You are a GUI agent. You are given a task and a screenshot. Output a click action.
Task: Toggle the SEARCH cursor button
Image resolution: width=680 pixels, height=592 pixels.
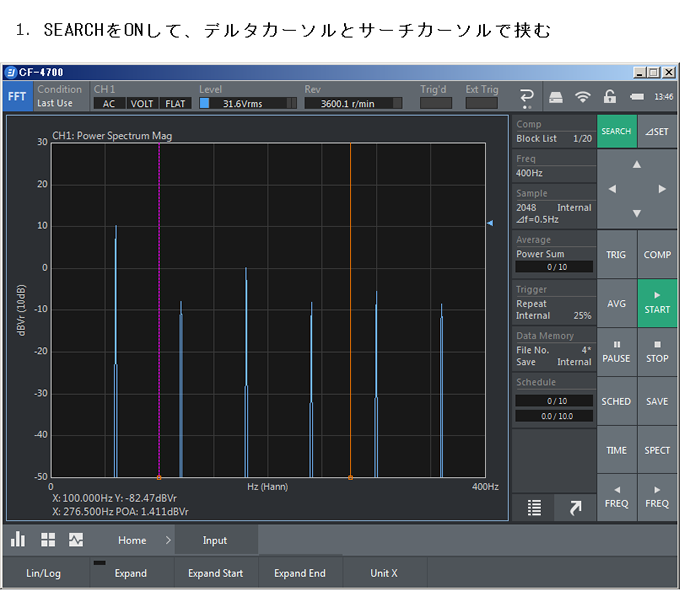[616, 131]
